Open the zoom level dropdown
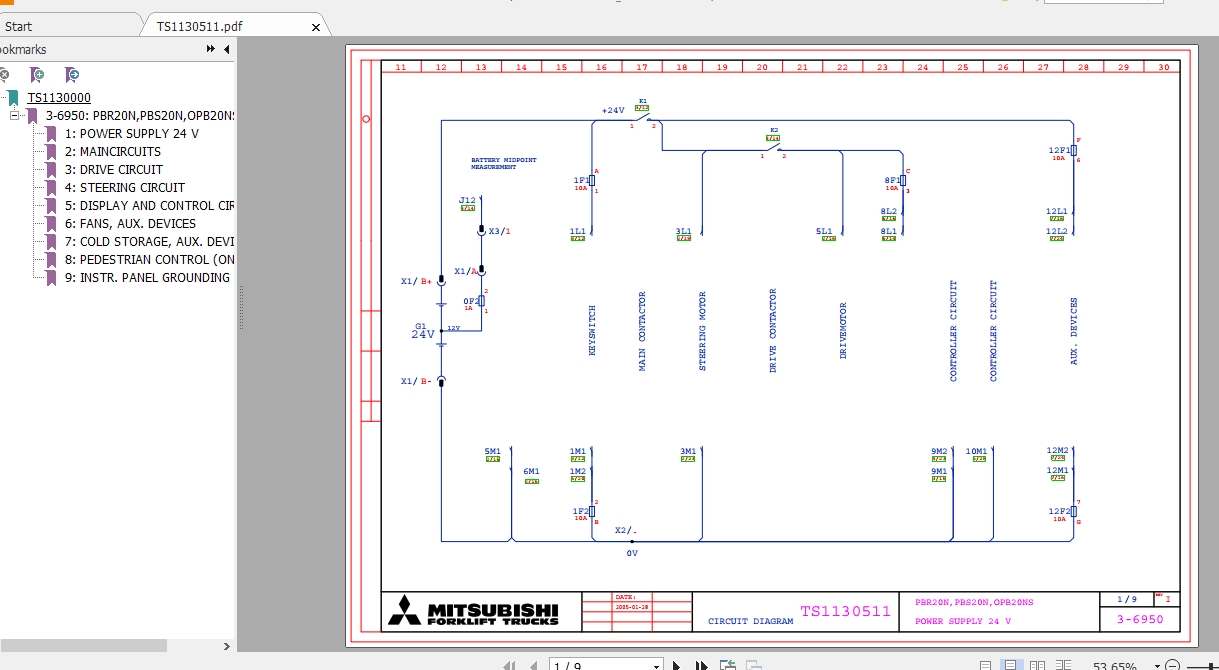The image size is (1219, 670). [1156, 663]
